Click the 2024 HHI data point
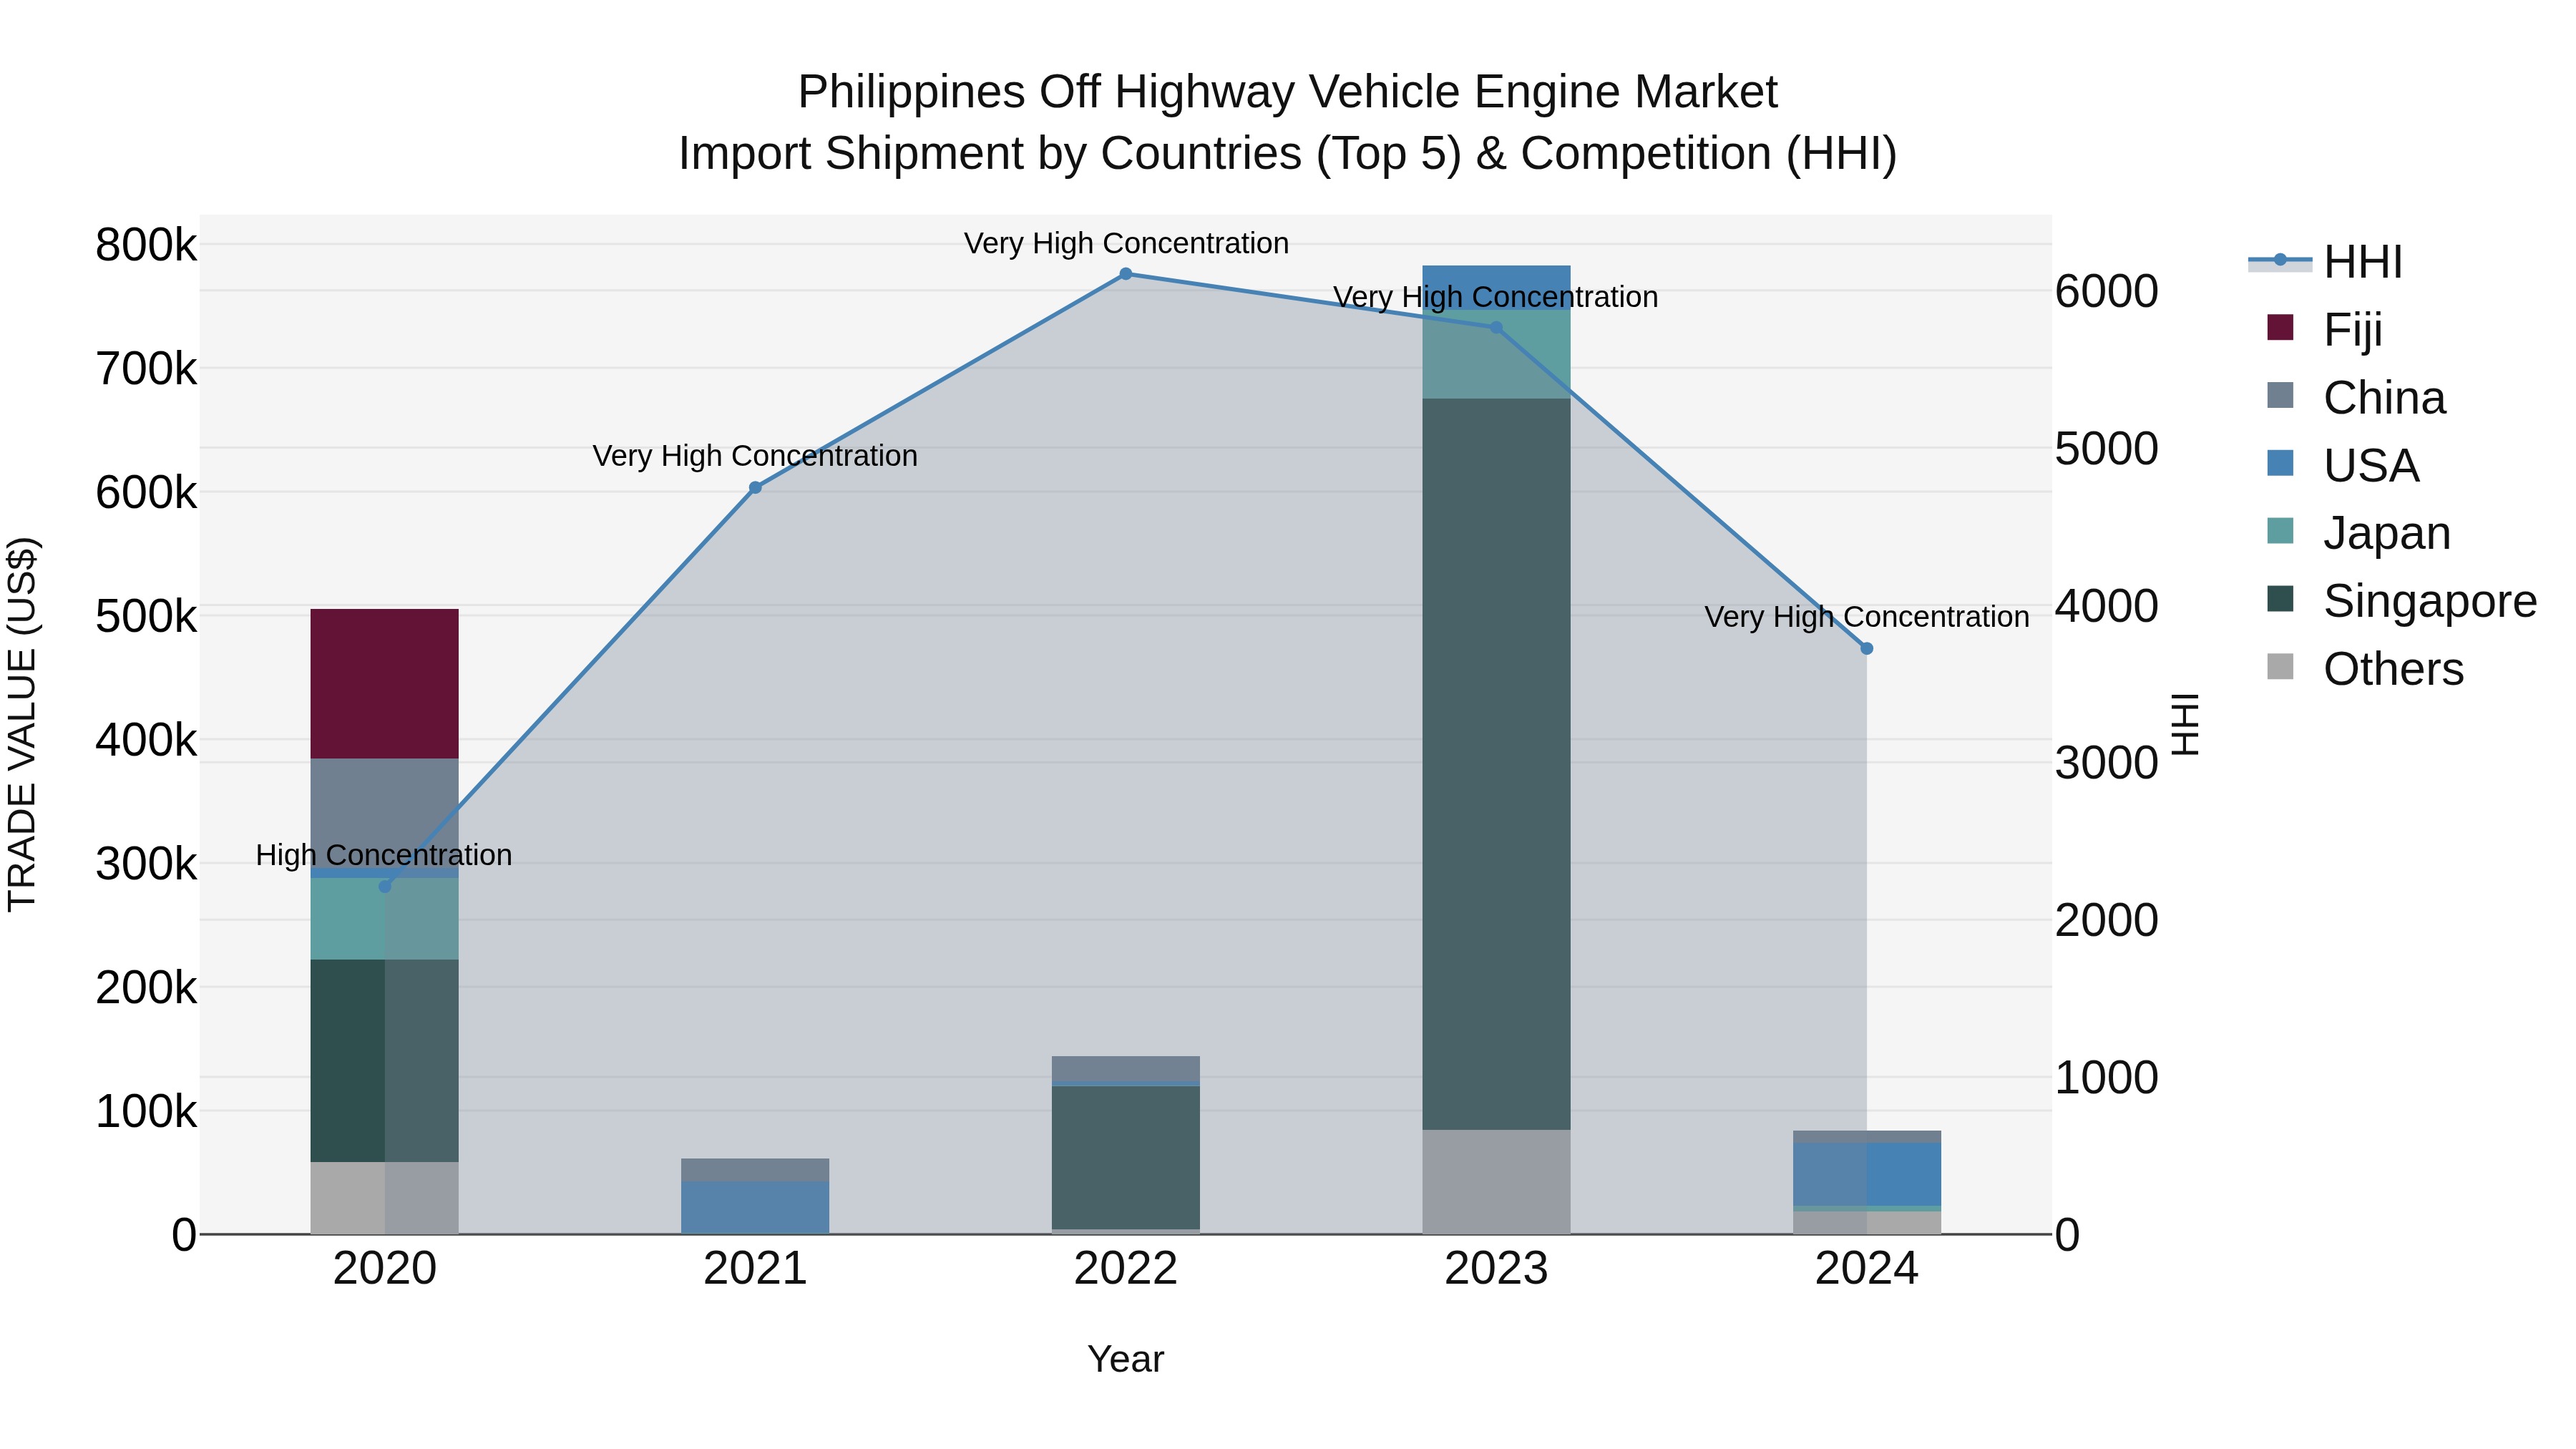This screenshot has height=1449, width=2576. tap(1866, 648)
